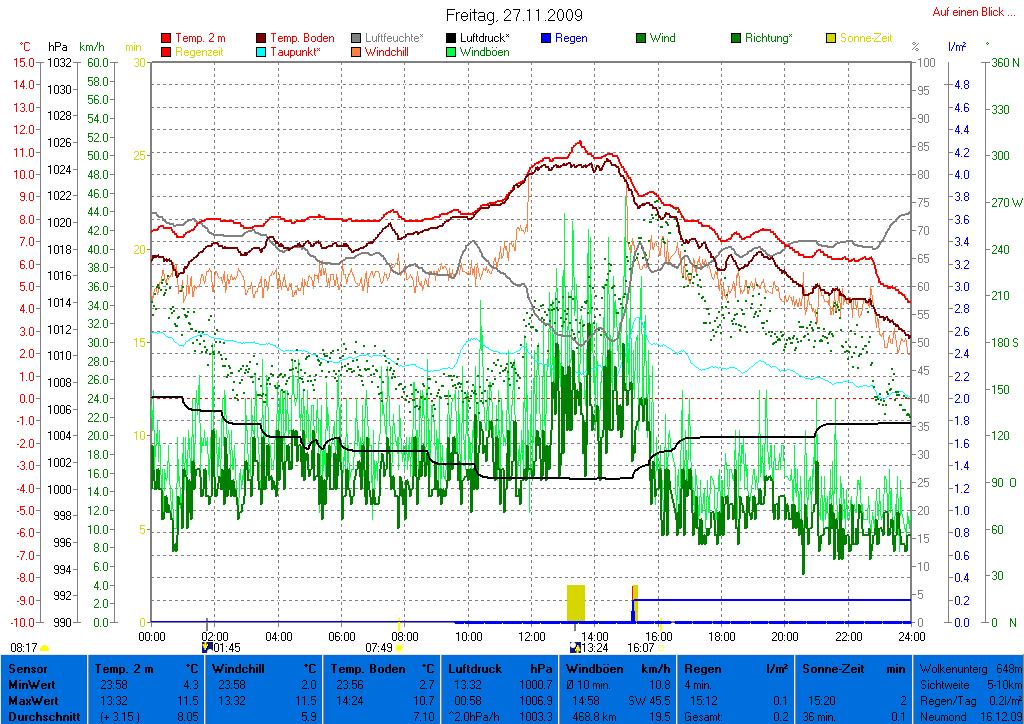The image size is (1024, 724).
Task: Click the moon icon beside 01:45
Action: click(x=207, y=648)
